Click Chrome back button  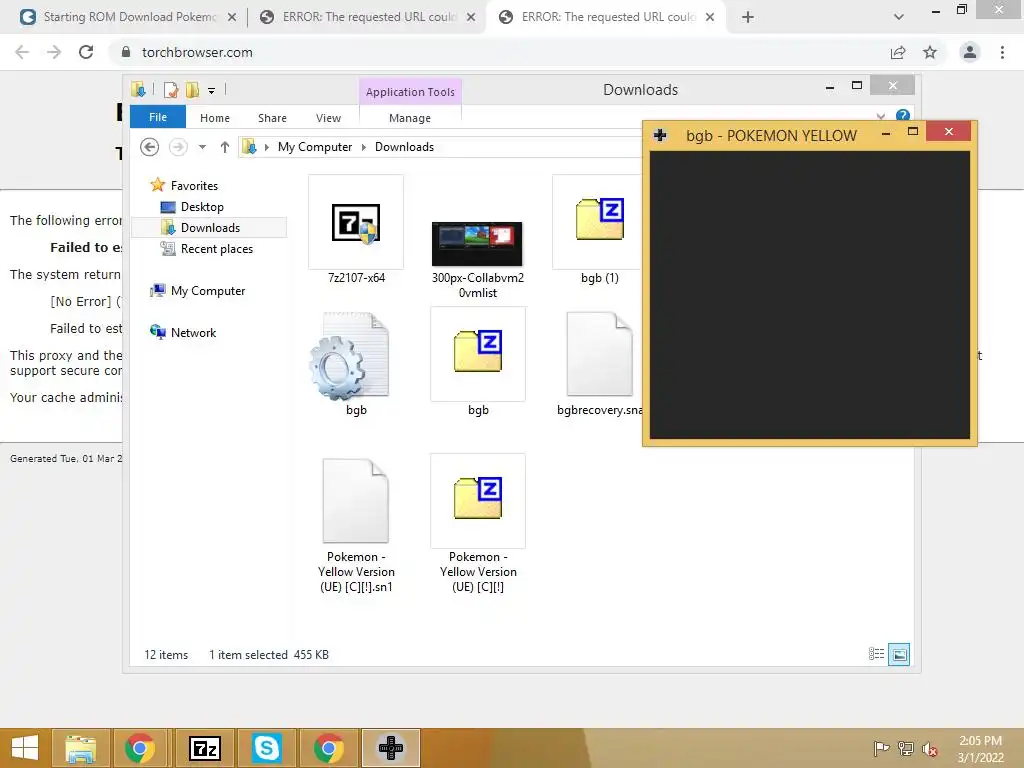pos(22,52)
